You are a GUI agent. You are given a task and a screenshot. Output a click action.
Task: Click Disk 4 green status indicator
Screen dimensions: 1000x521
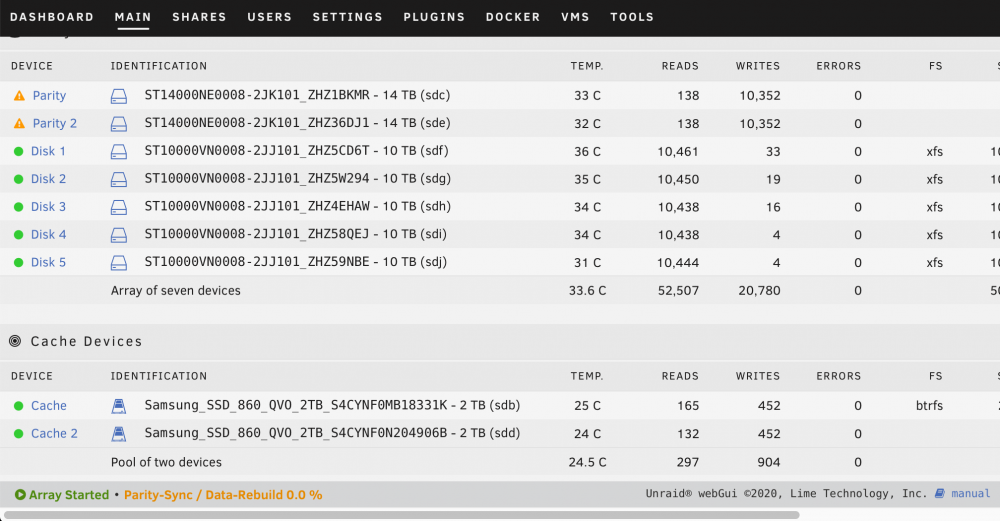click(x=18, y=235)
